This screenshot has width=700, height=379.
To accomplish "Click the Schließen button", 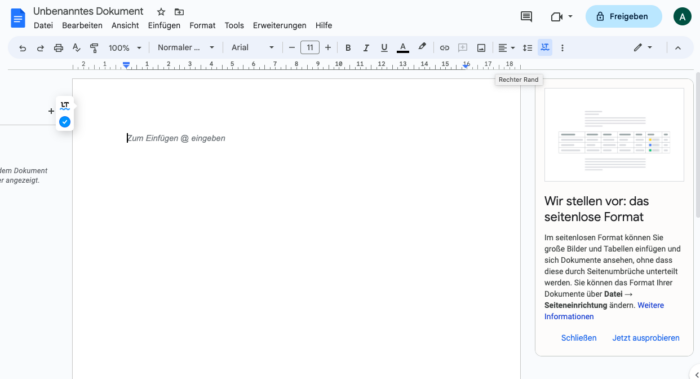I will (x=579, y=338).
